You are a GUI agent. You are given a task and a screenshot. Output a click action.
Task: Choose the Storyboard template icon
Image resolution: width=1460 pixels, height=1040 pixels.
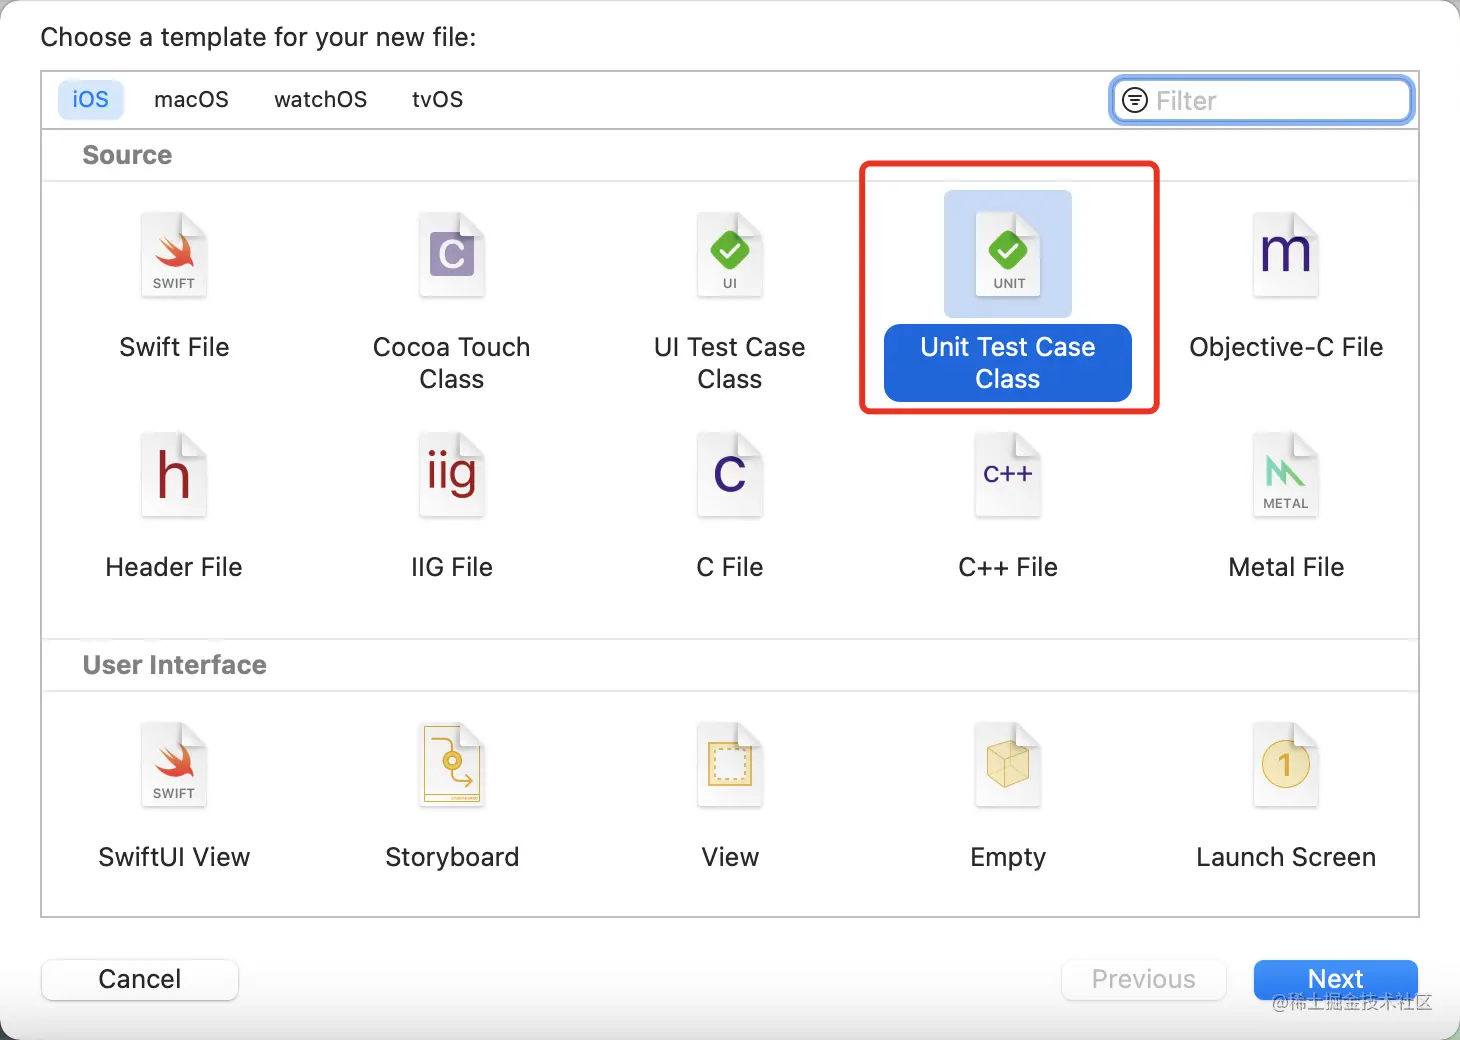click(452, 766)
